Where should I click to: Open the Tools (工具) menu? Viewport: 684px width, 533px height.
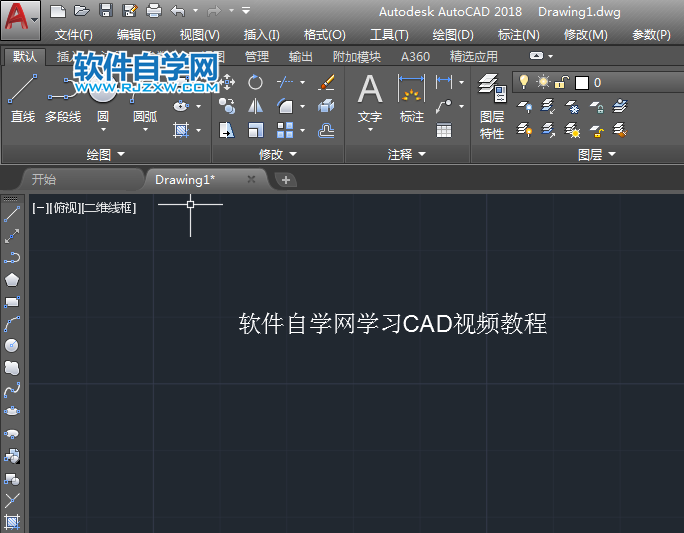point(389,34)
